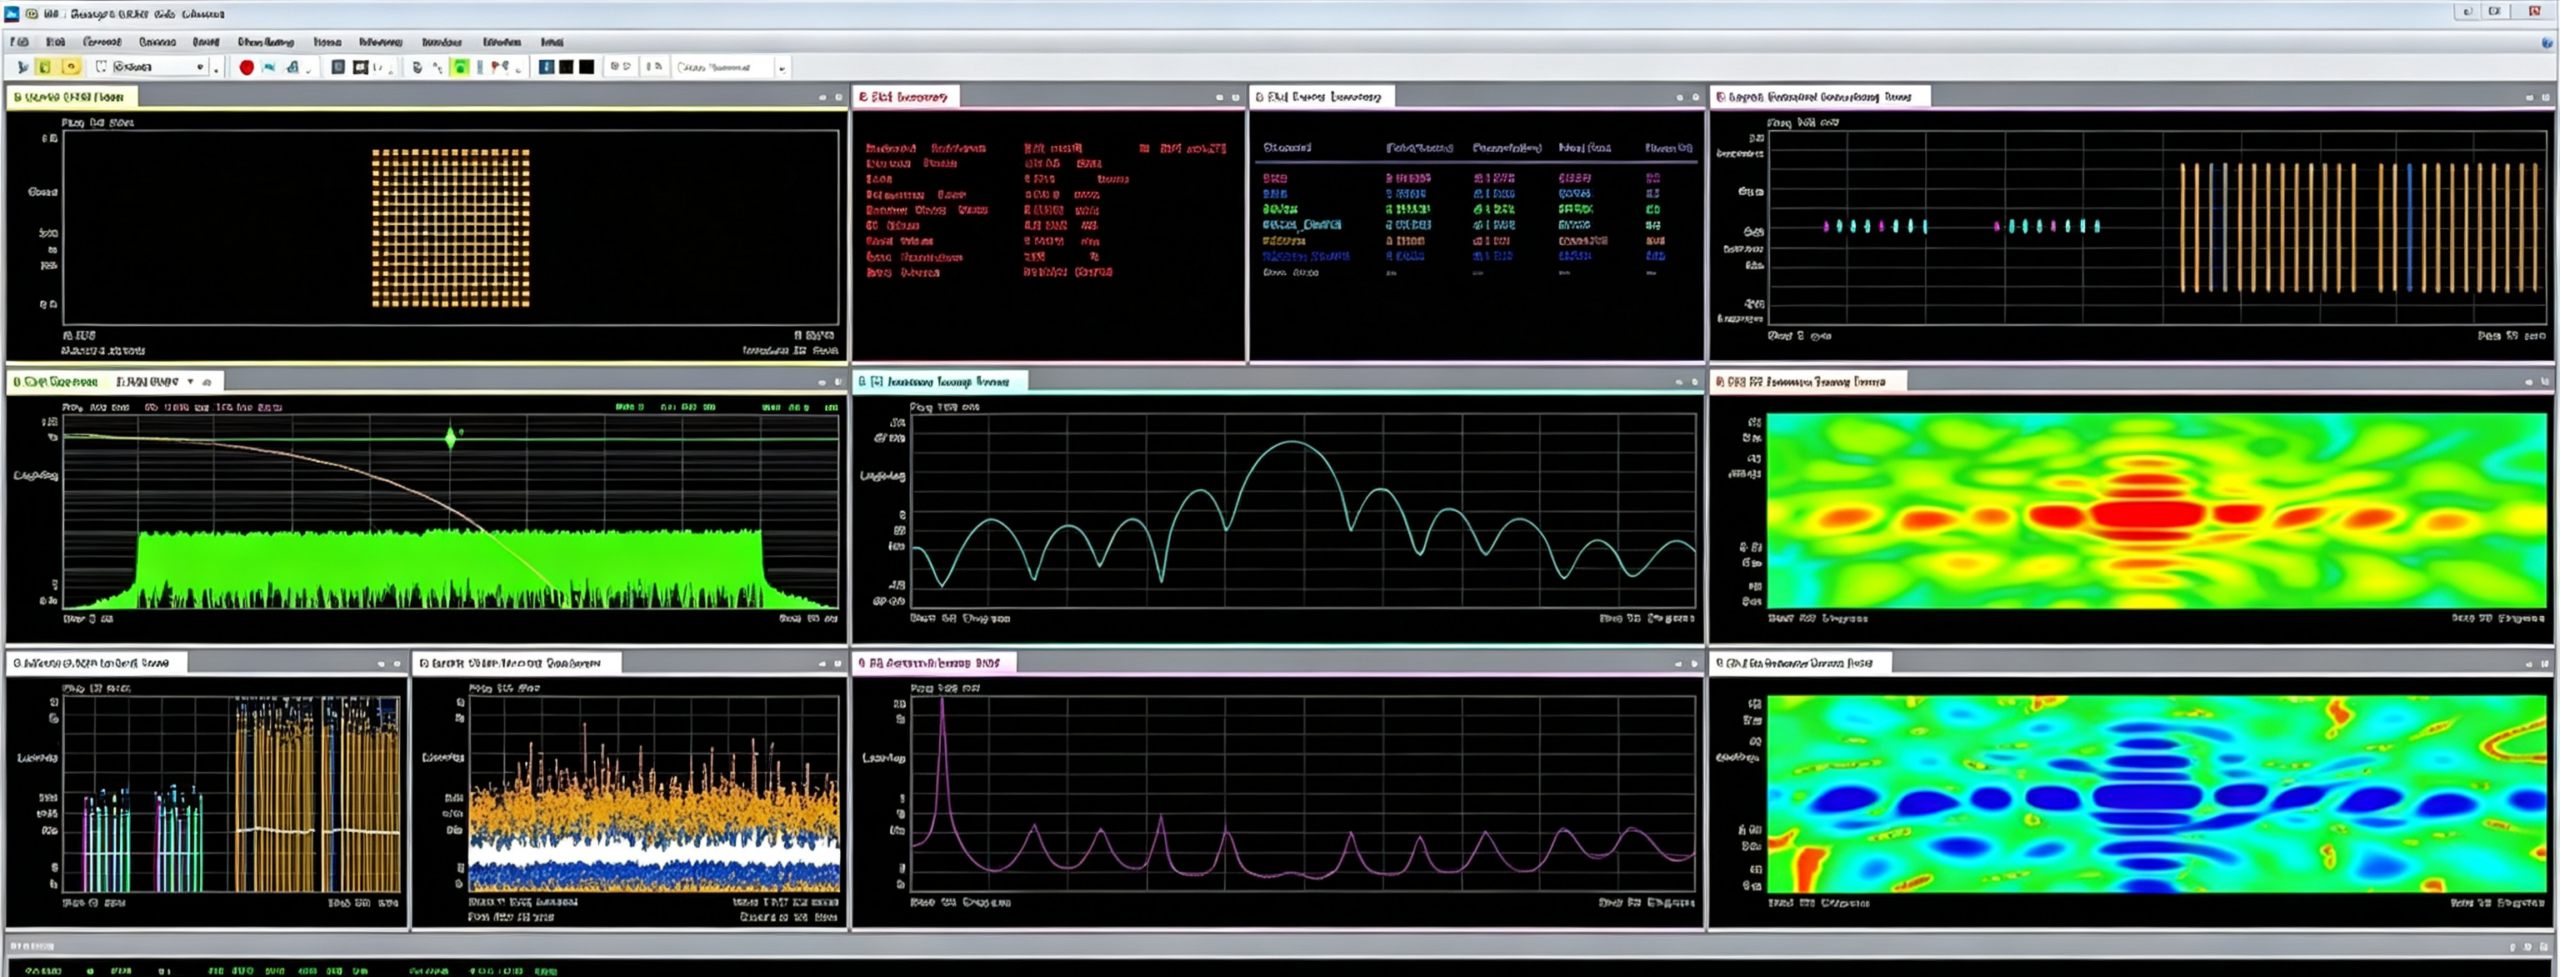Click rightmost header button of red text panel
2560x977 pixels.
[x=1235, y=97]
